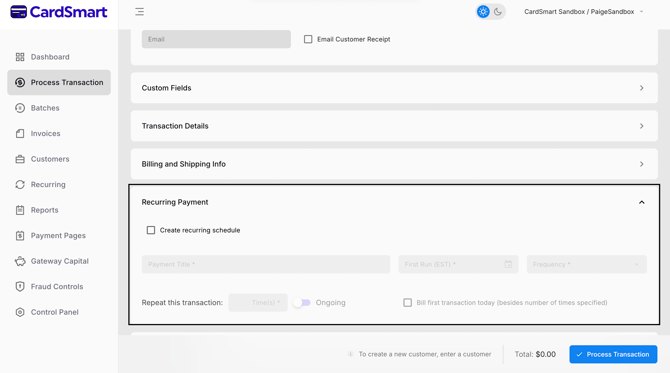670x373 pixels.
Task: Open the Frequency dropdown
Action: (587, 264)
